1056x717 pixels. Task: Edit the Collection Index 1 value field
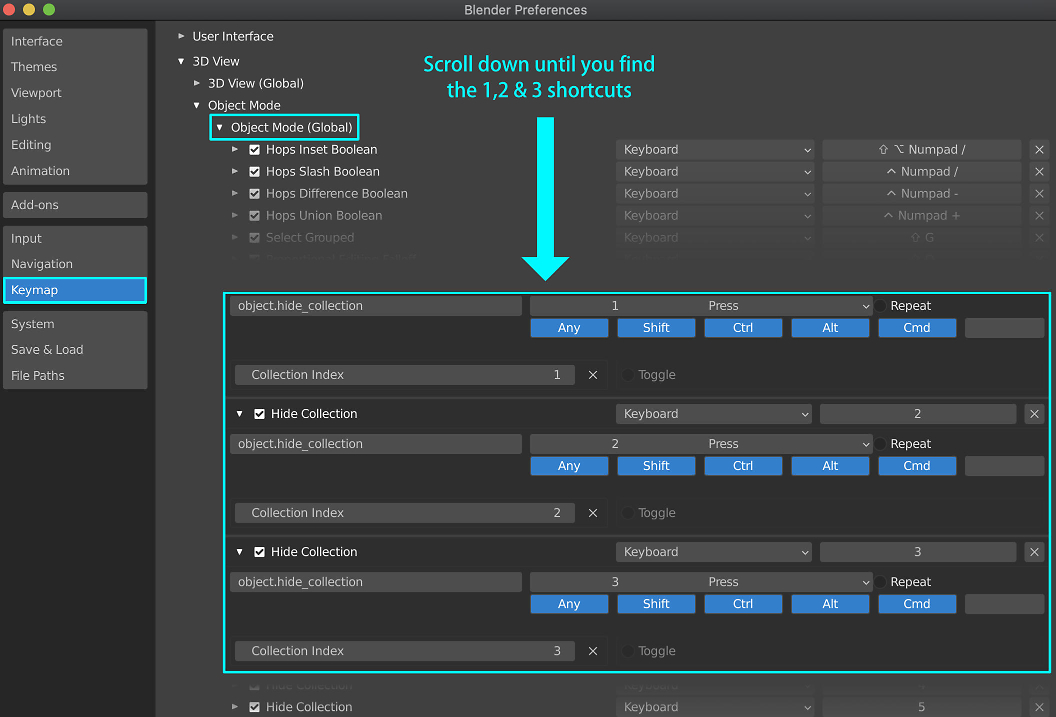(405, 375)
